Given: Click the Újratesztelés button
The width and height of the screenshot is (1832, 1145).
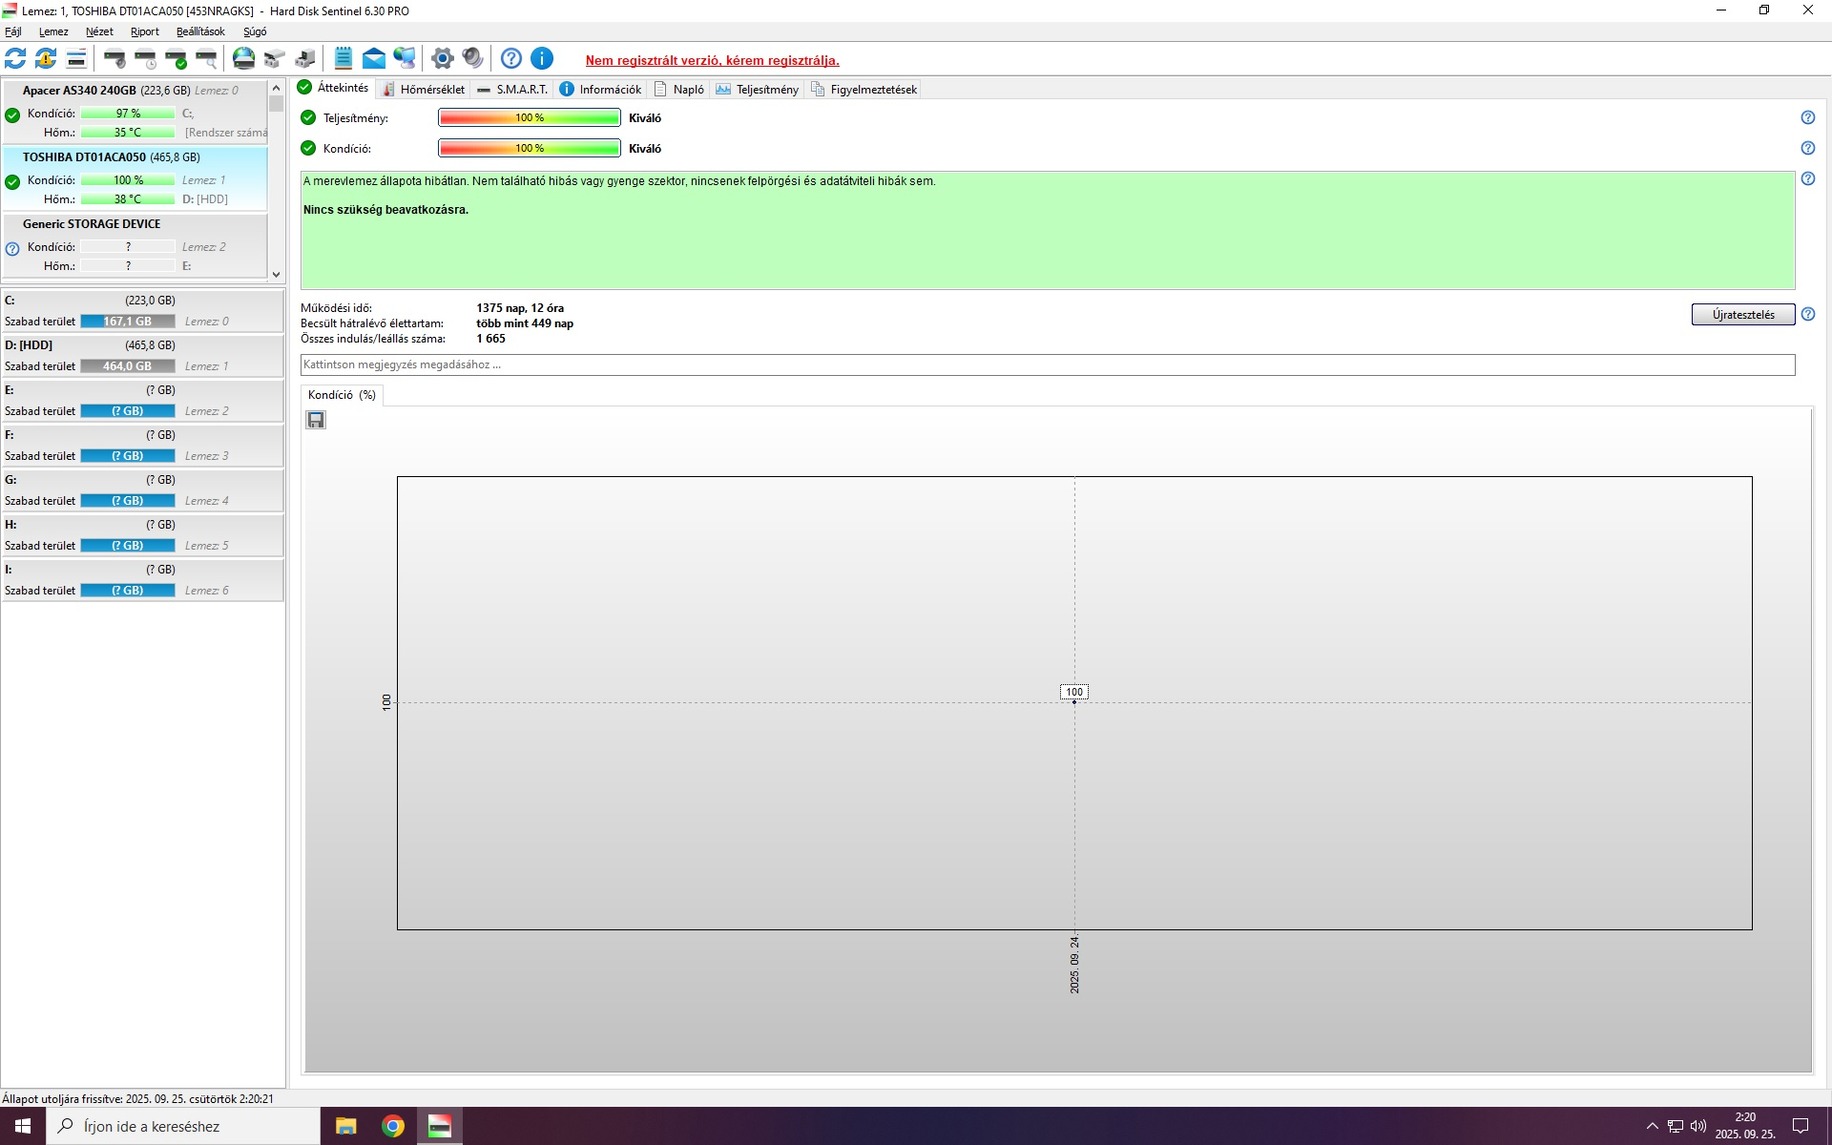Looking at the screenshot, I should [x=1743, y=314].
